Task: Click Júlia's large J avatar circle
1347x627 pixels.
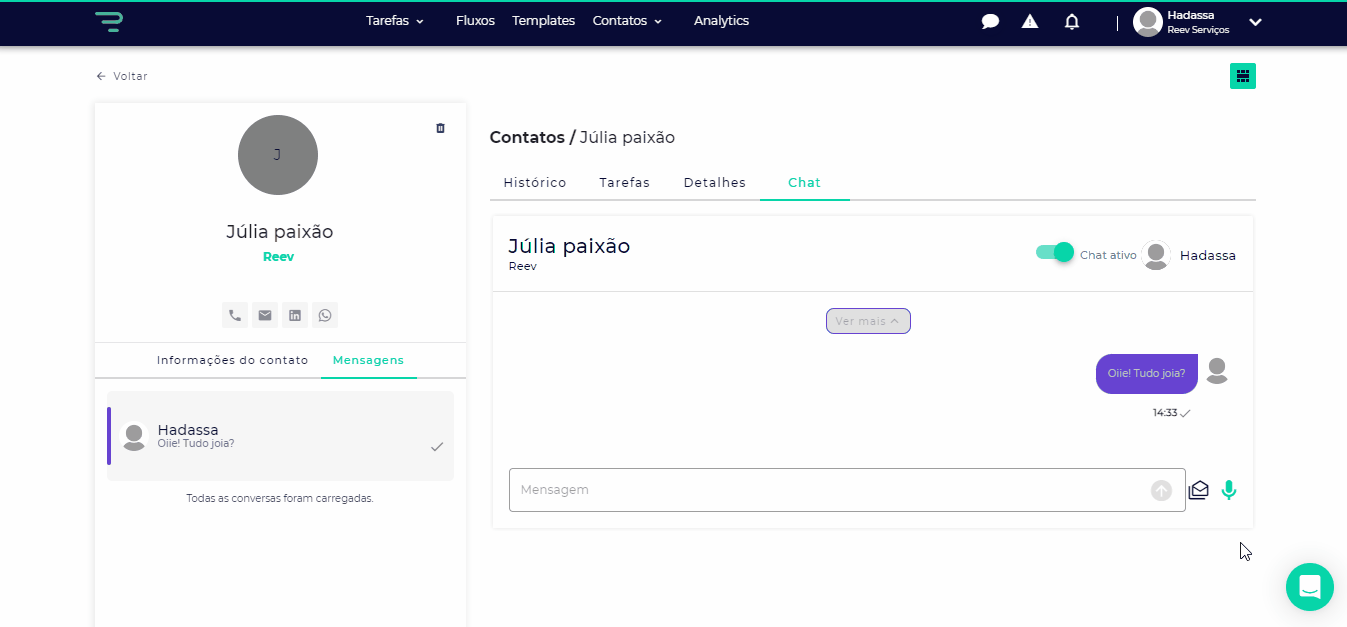Action: coord(278,155)
